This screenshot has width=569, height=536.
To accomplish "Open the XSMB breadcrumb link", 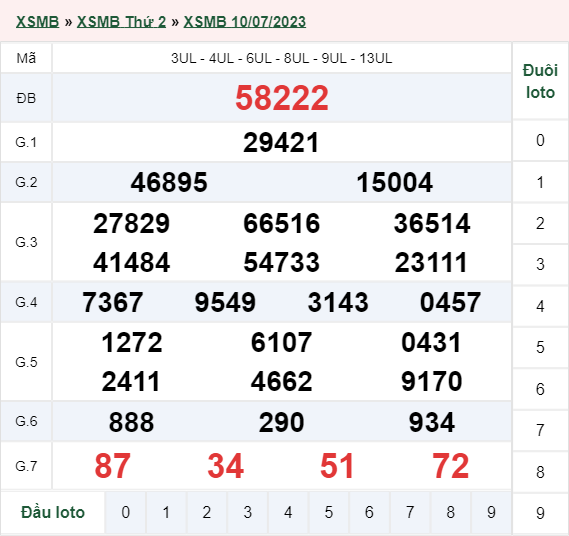I will [x=37, y=22].
